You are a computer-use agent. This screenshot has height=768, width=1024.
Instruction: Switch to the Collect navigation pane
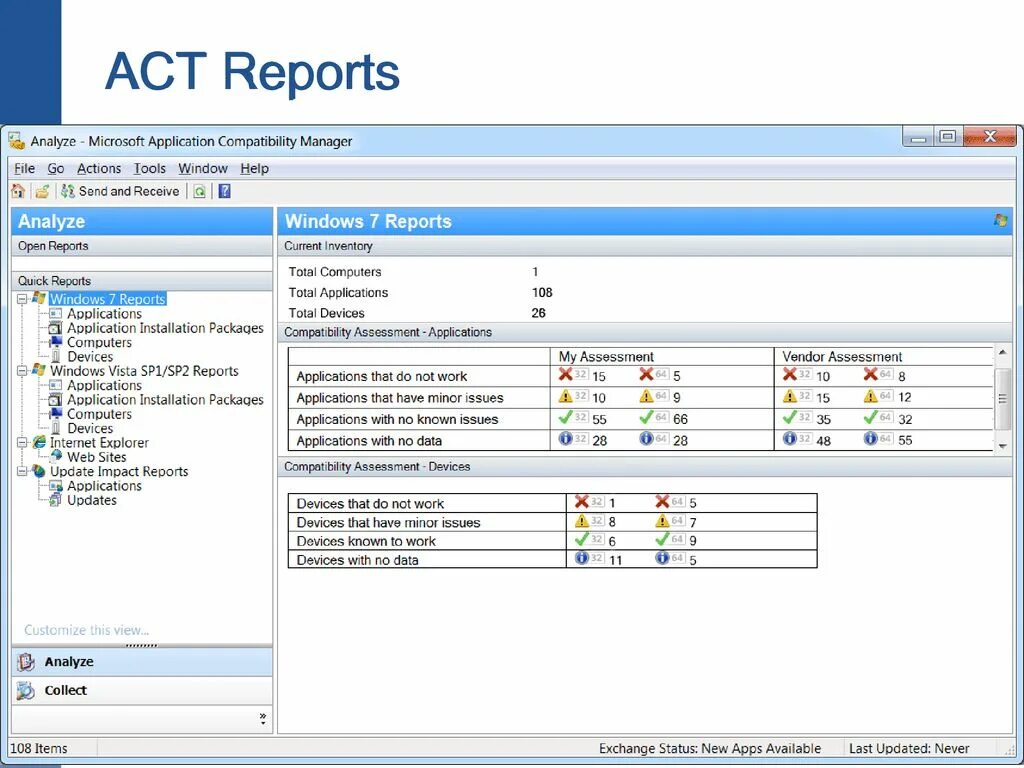(142, 690)
